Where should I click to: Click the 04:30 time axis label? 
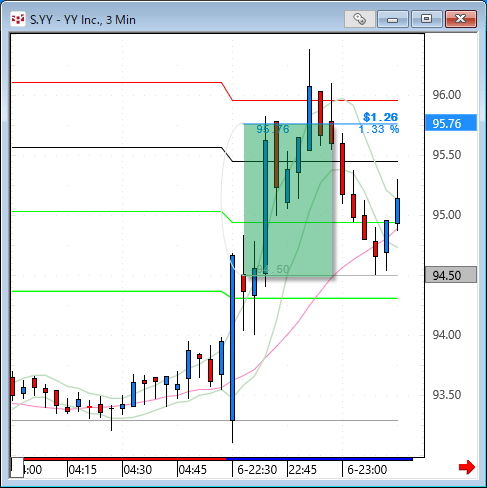point(137,470)
